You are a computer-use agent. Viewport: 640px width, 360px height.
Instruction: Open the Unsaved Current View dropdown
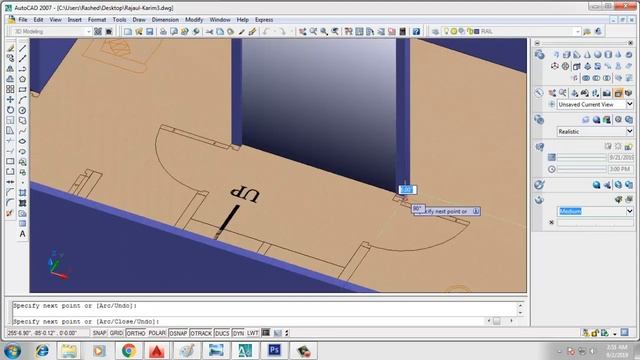(629, 104)
